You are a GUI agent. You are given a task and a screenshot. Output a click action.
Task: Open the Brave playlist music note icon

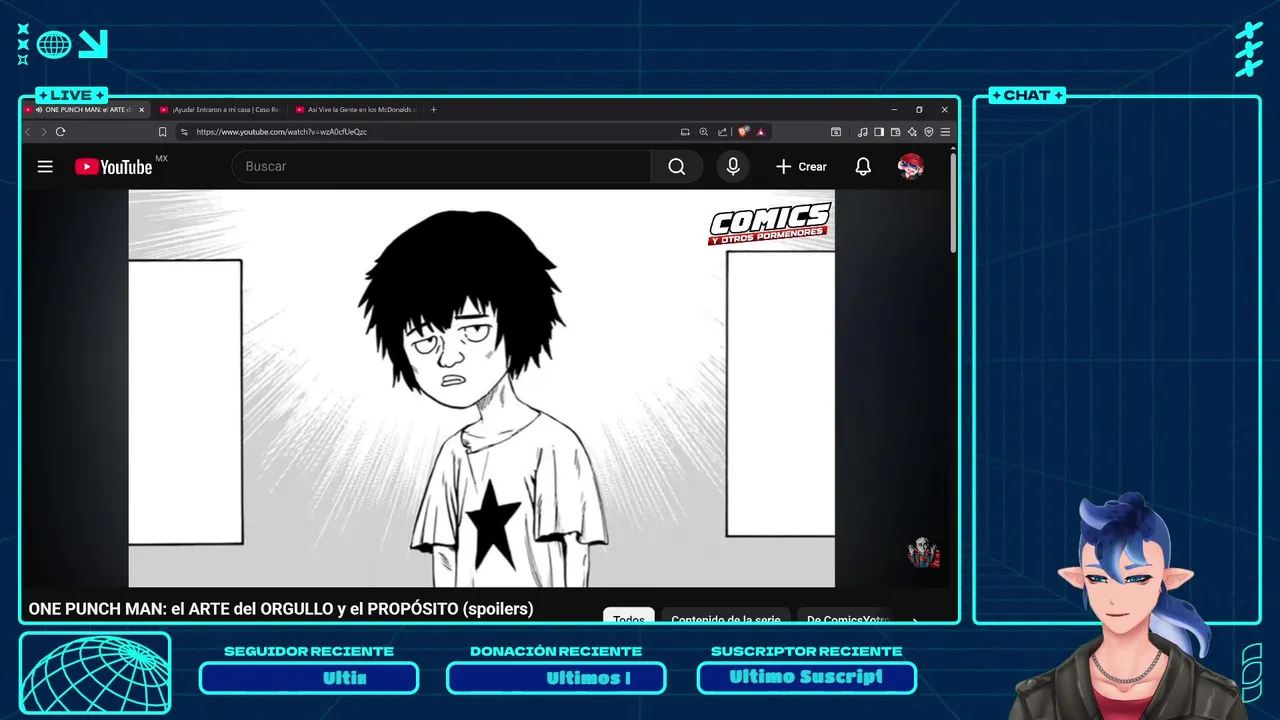coord(862,132)
